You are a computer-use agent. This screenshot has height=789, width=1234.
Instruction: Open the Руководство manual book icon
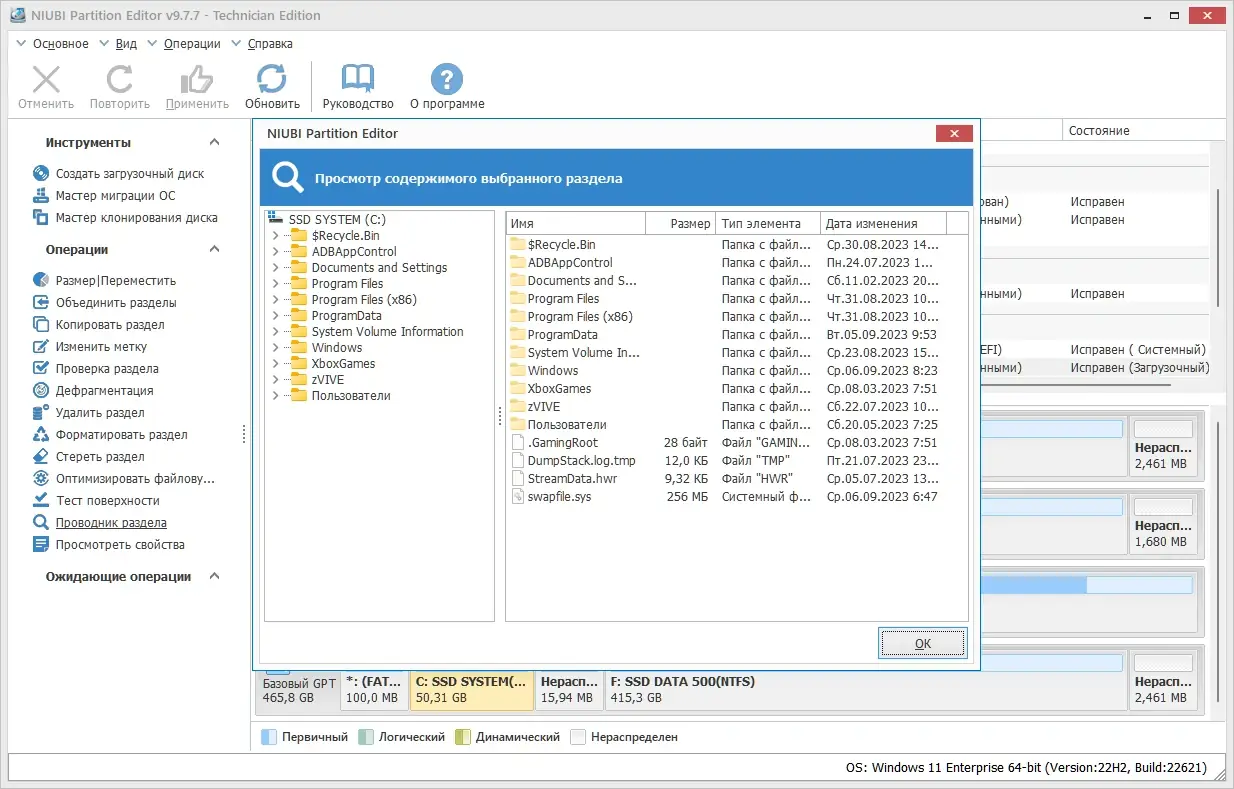pos(358,79)
